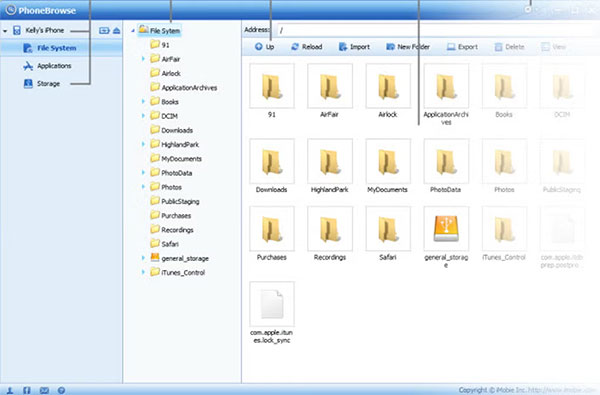Select the 91 folder in the tree
Screen dimensions: 600x395
(160, 44)
